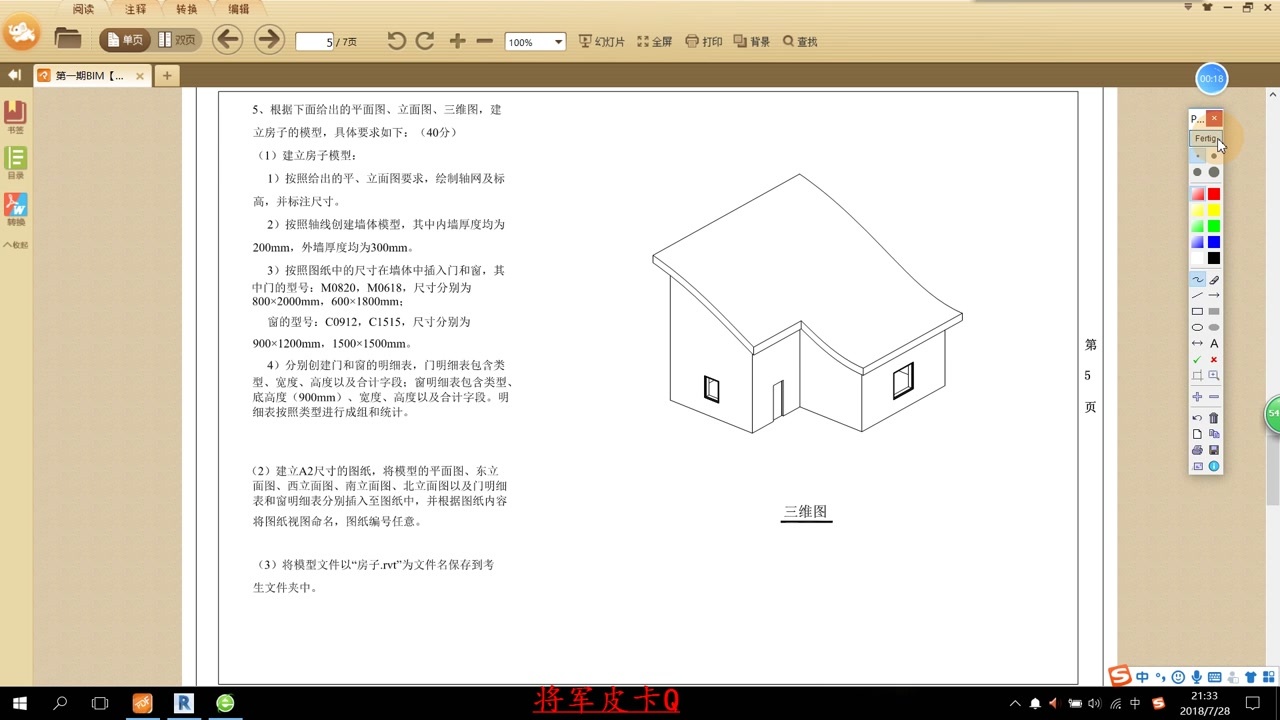Print the document (打印)

click(x=704, y=42)
